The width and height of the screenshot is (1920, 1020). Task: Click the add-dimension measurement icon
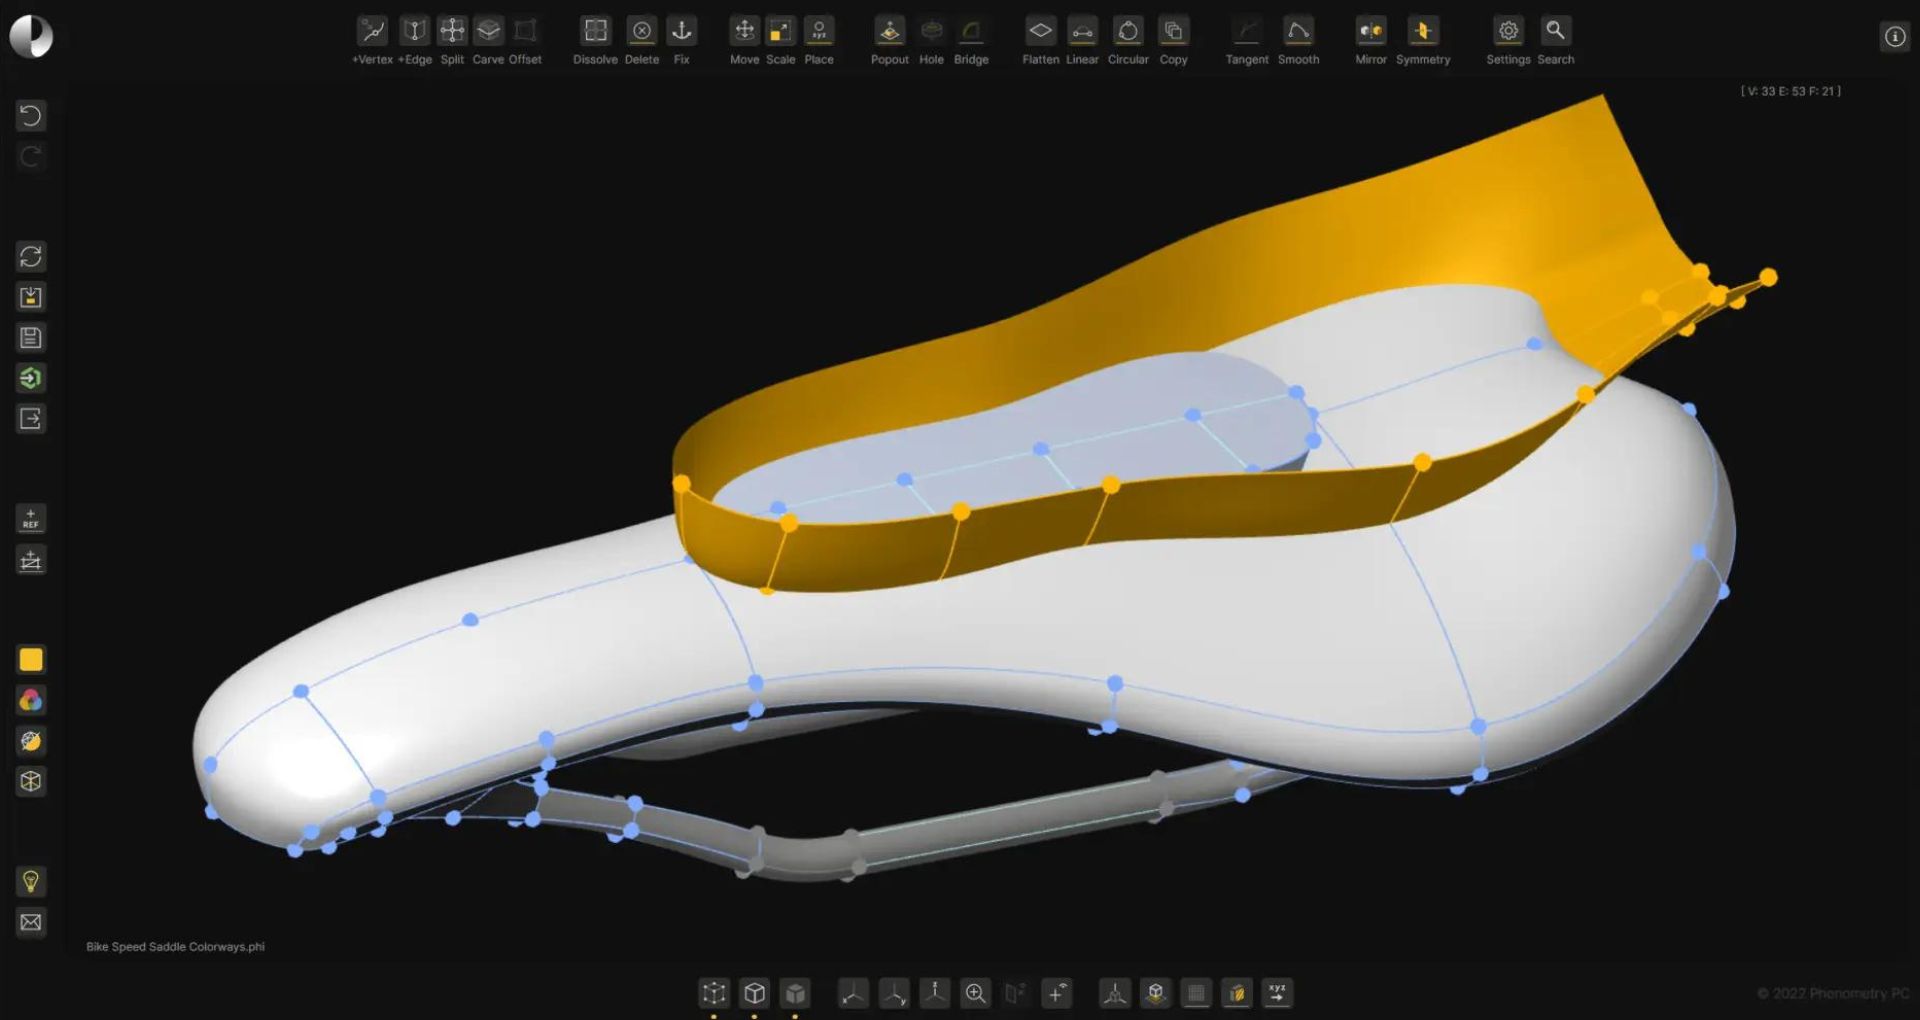point(31,560)
